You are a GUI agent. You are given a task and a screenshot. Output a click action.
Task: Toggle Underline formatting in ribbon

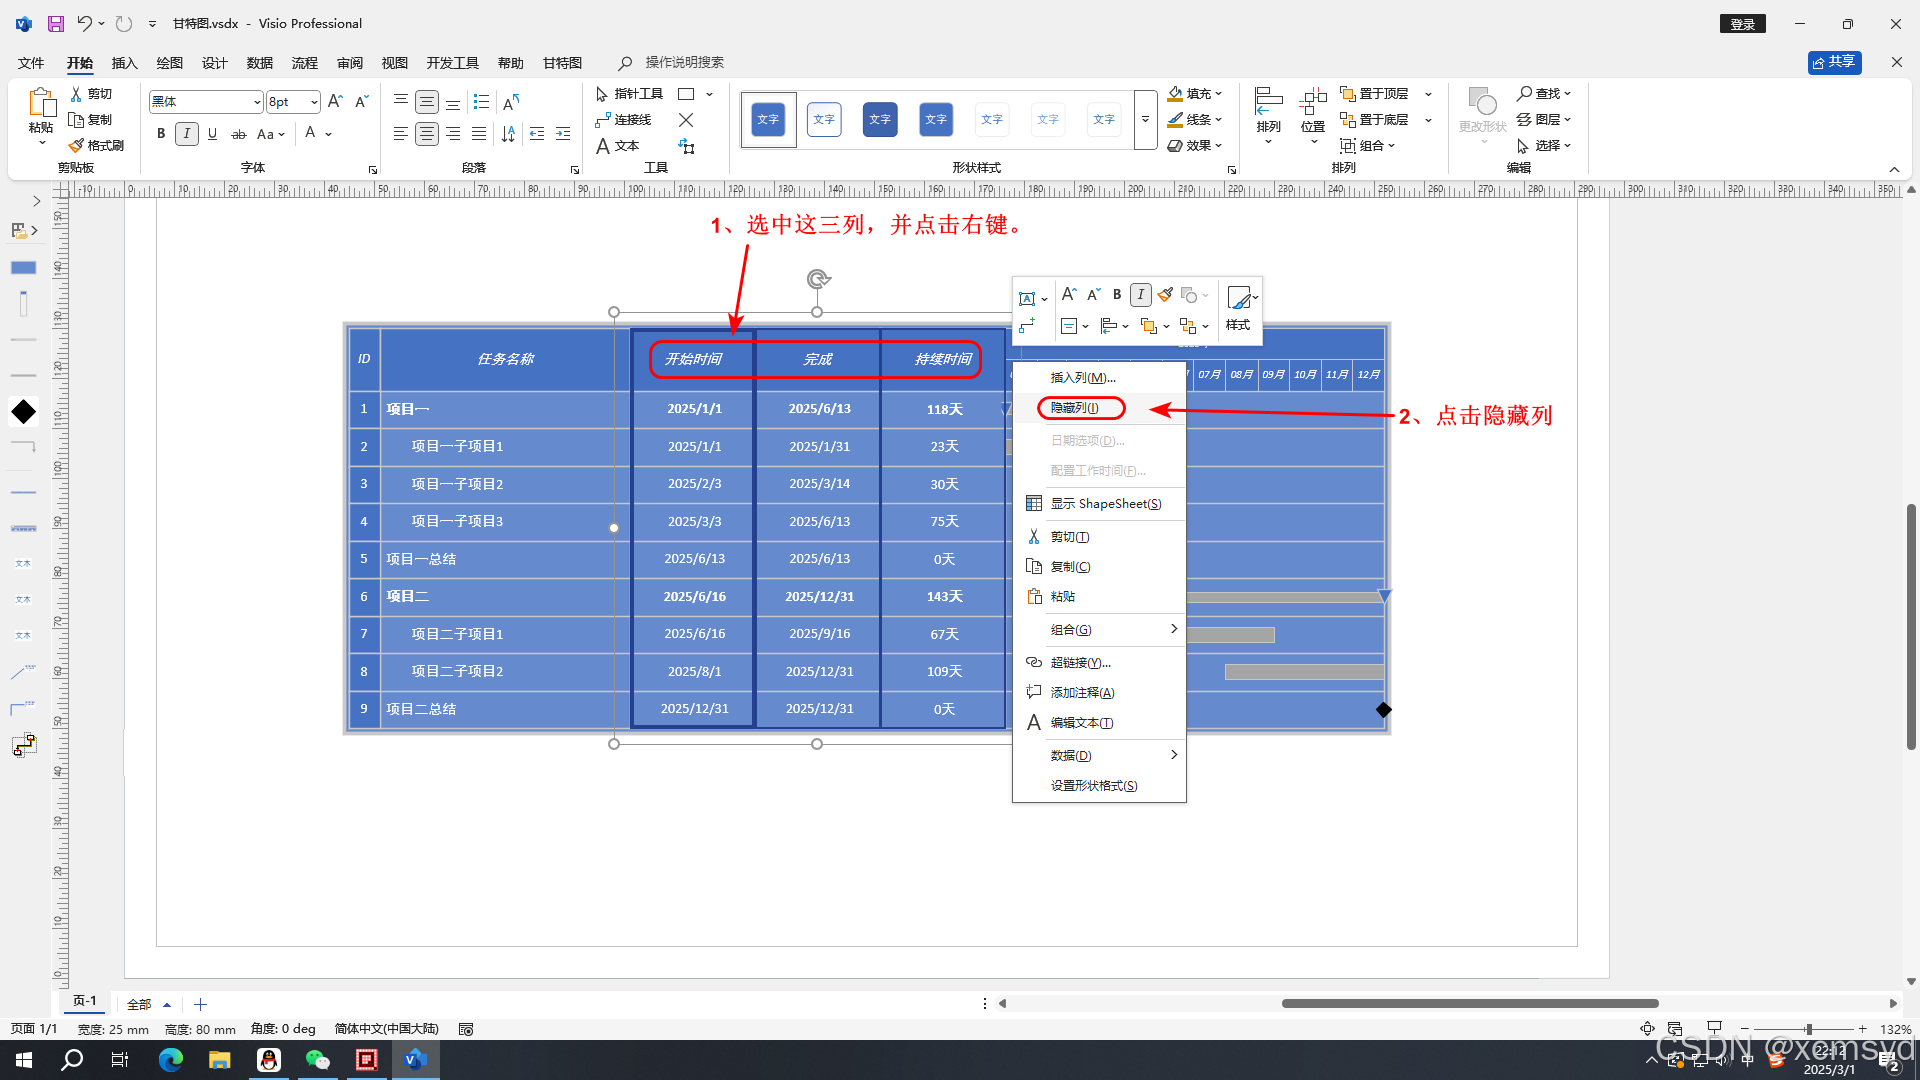coord(212,134)
